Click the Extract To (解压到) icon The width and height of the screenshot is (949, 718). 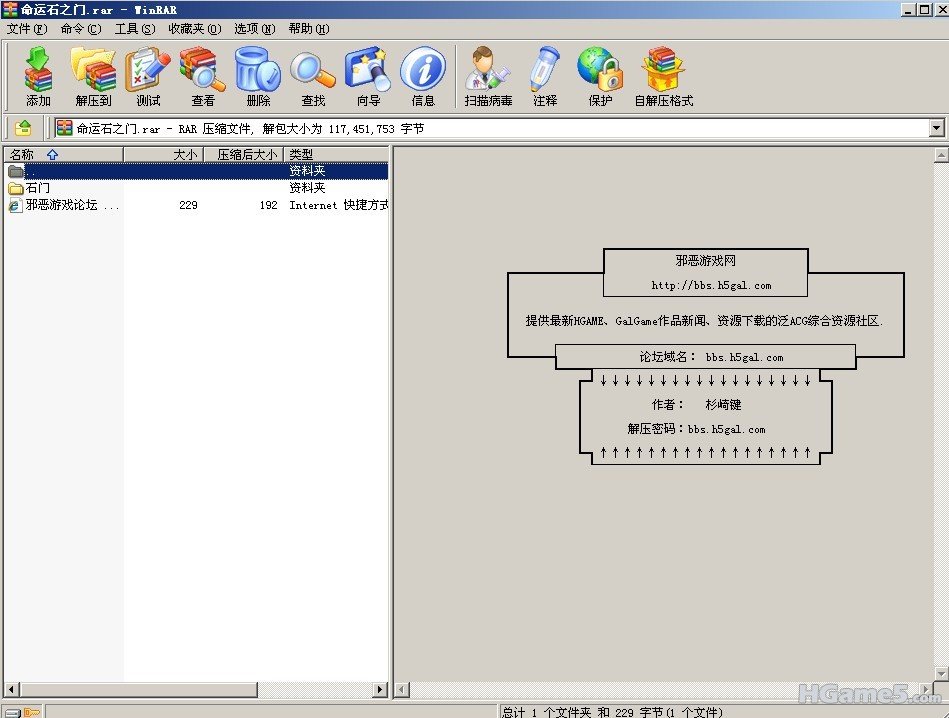[93, 76]
